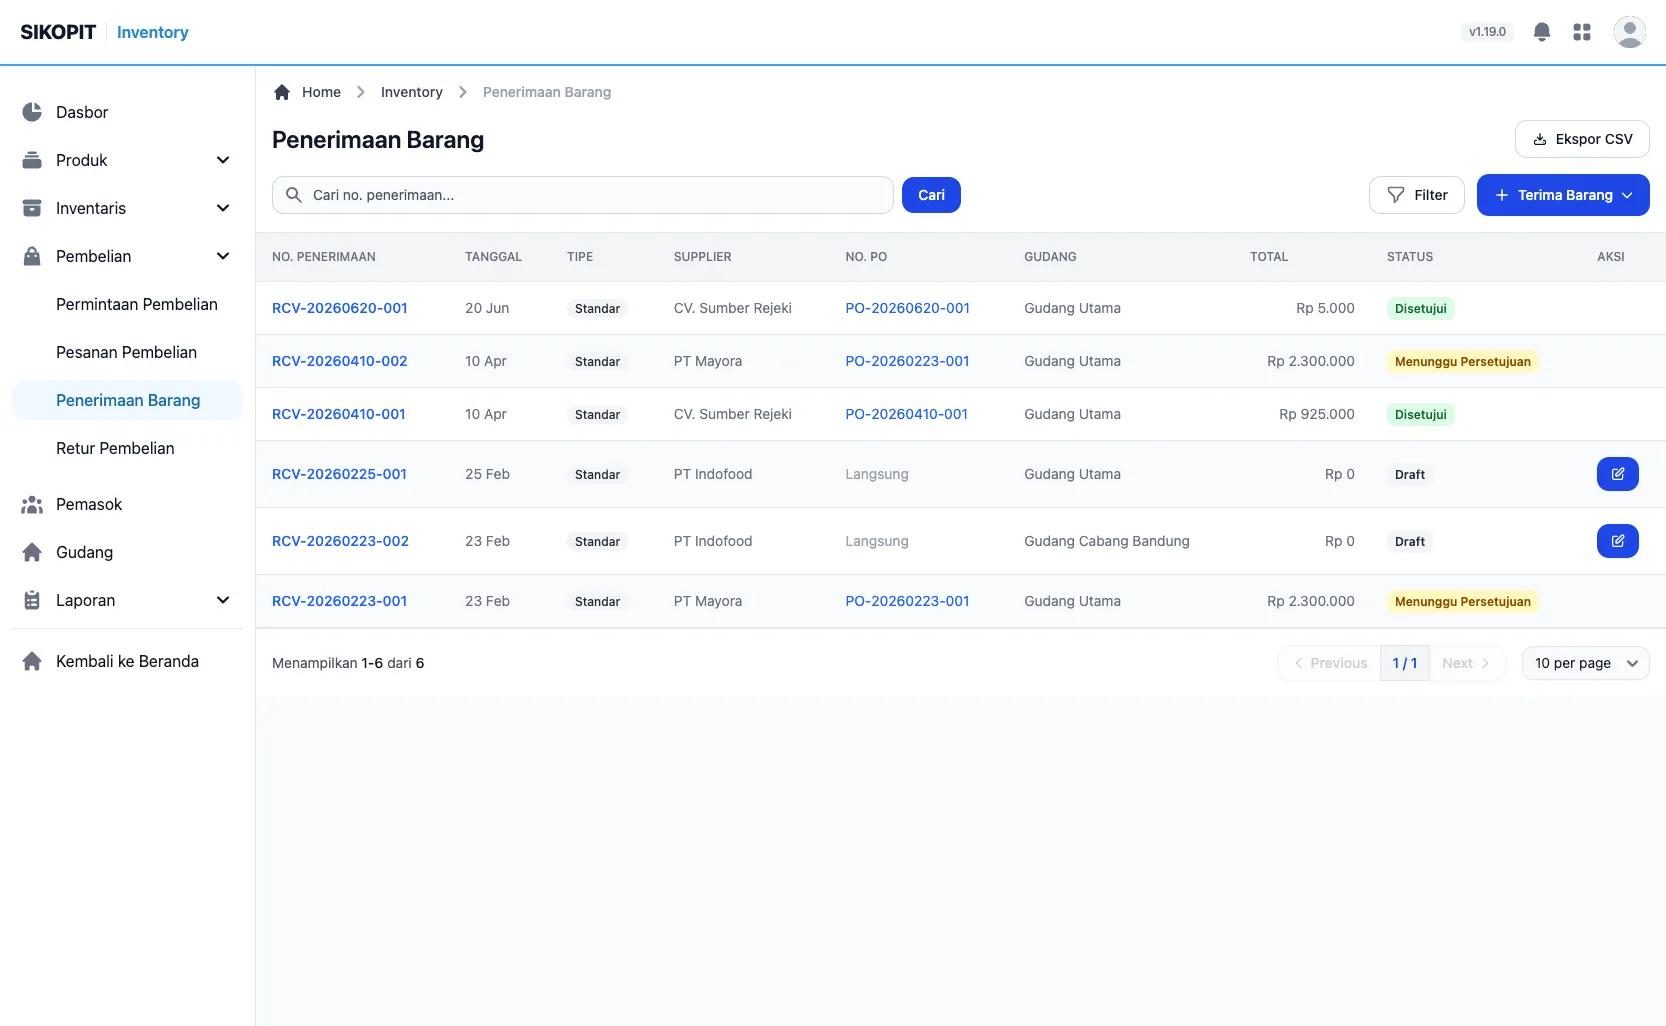The height and width of the screenshot is (1026, 1666).
Task: Sort by the TANGGAL column header
Action: coord(494,257)
